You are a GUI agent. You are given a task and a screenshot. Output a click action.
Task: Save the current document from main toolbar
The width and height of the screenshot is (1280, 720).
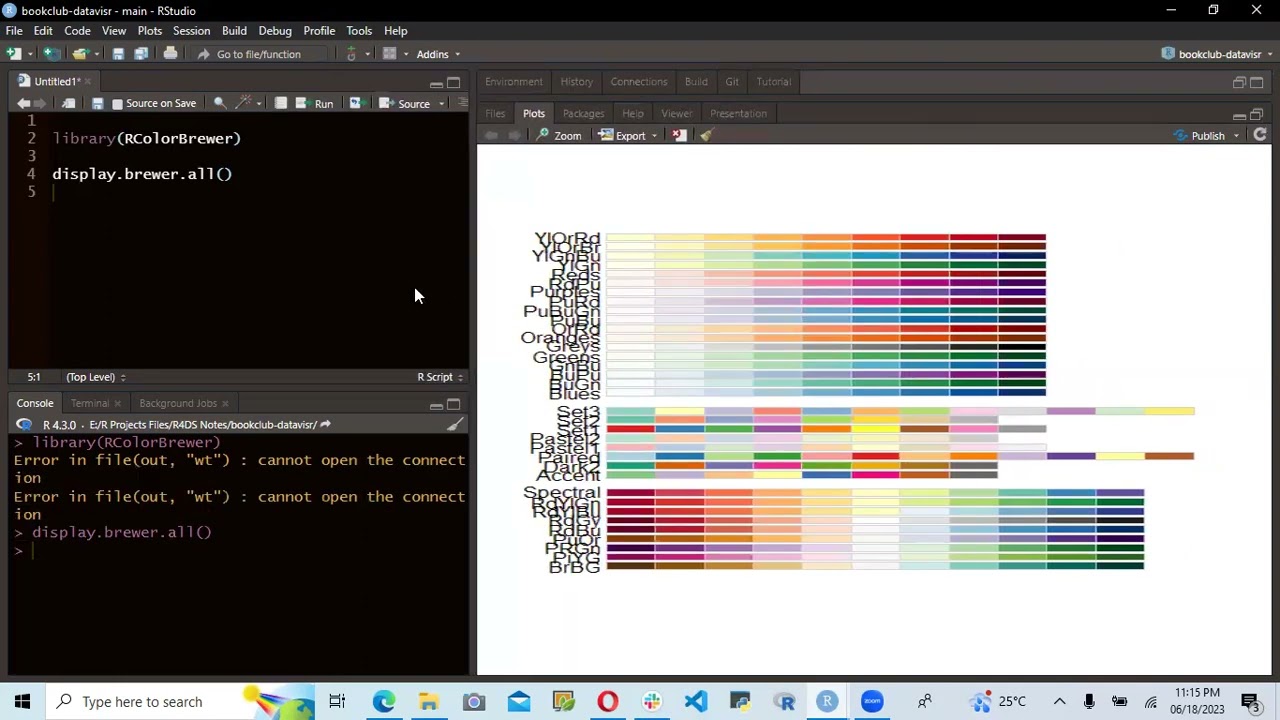click(118, 54)
